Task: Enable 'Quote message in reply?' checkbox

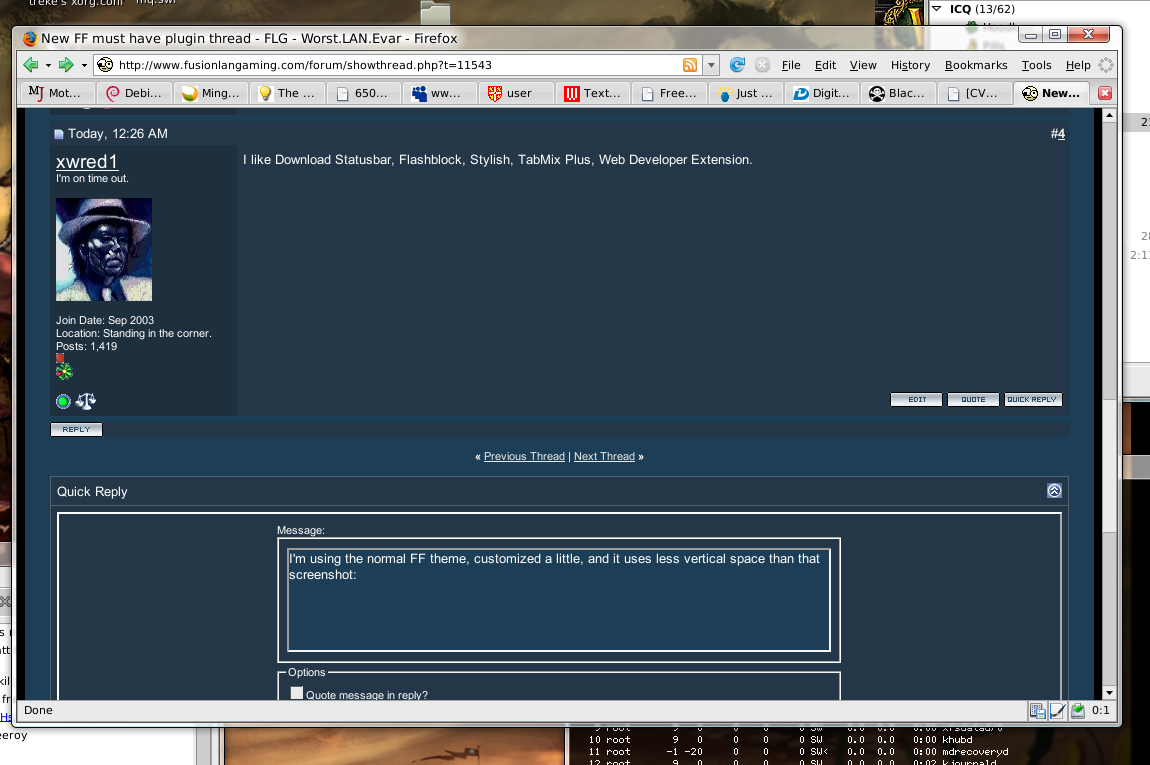Action: [296, 693]
